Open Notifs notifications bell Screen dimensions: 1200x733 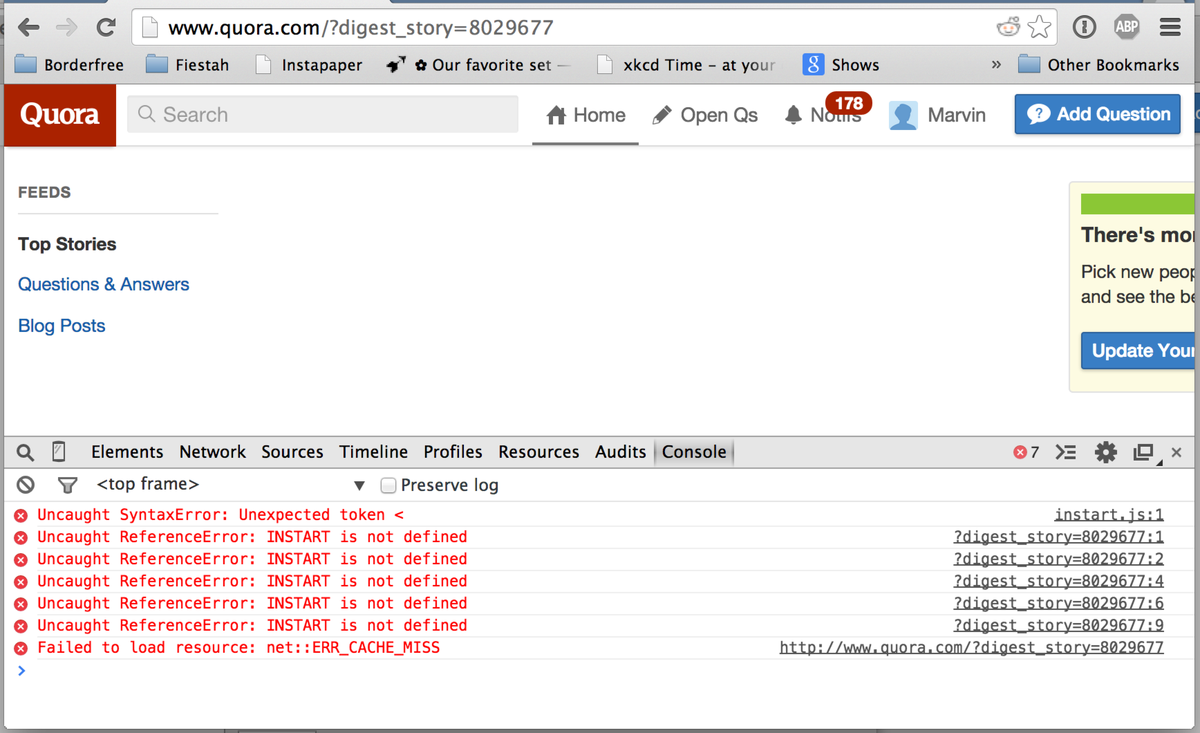point(822,116)
